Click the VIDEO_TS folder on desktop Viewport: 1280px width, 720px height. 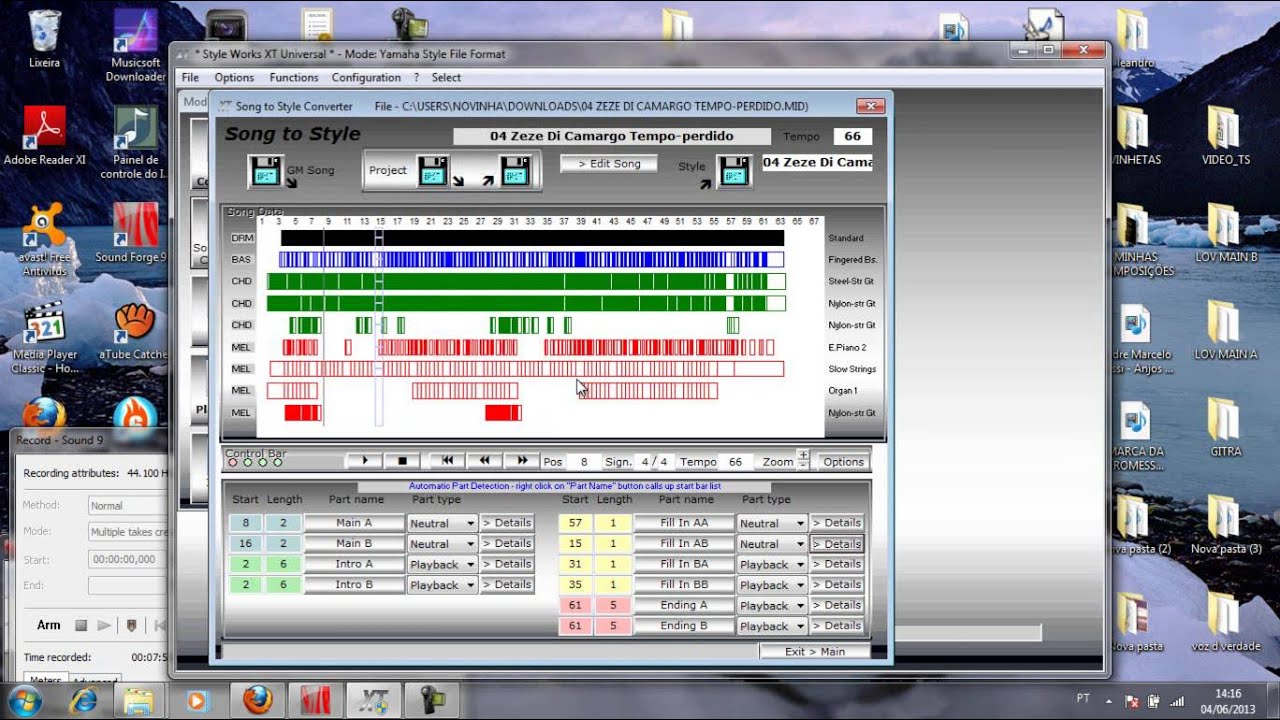[x=1225, y=136]
